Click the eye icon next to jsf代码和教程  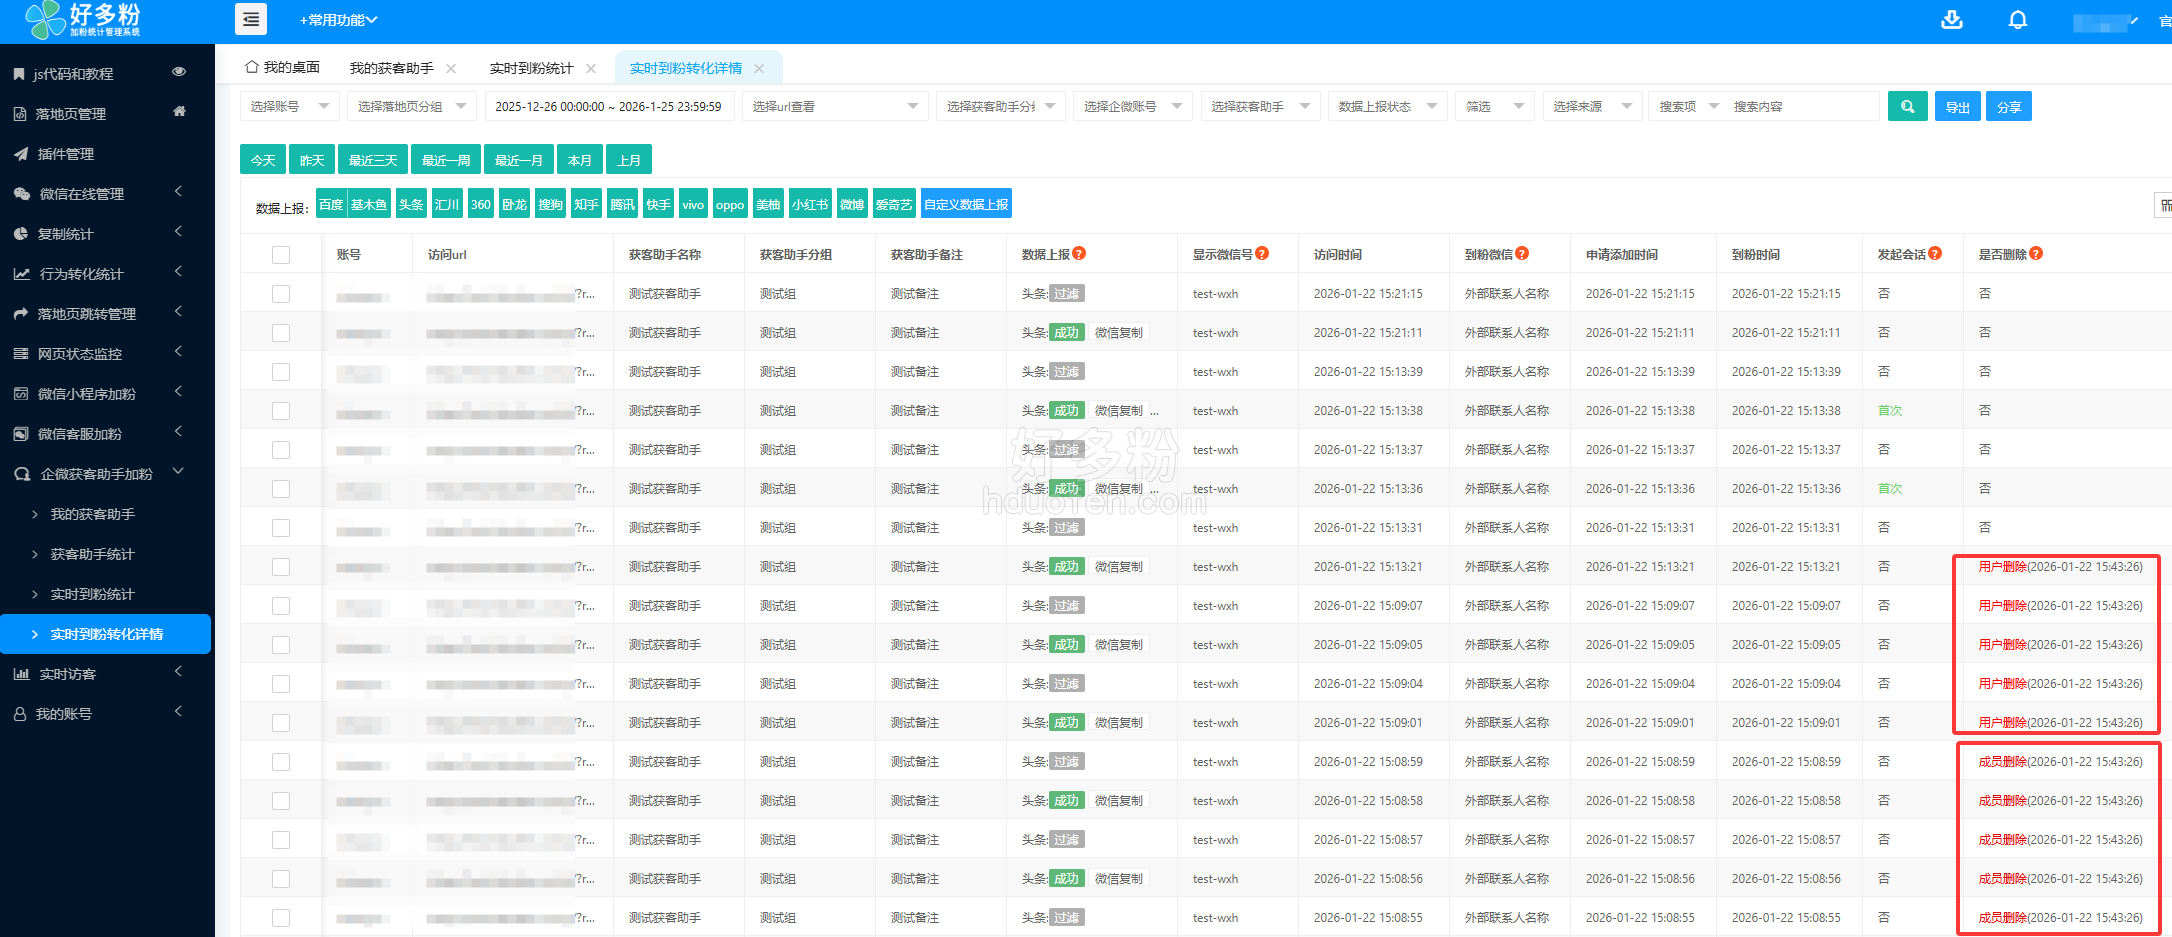pos(179,72)
